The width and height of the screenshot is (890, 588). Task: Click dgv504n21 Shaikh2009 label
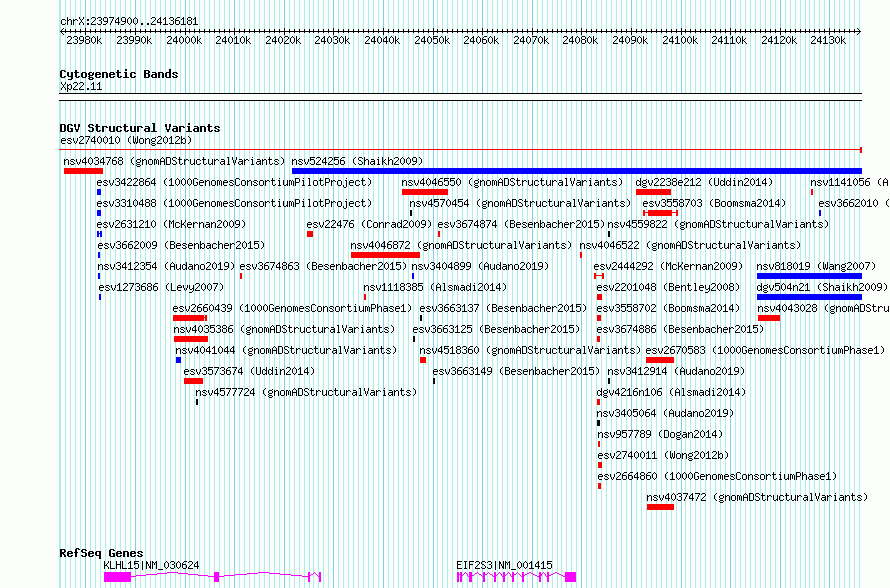822,287
